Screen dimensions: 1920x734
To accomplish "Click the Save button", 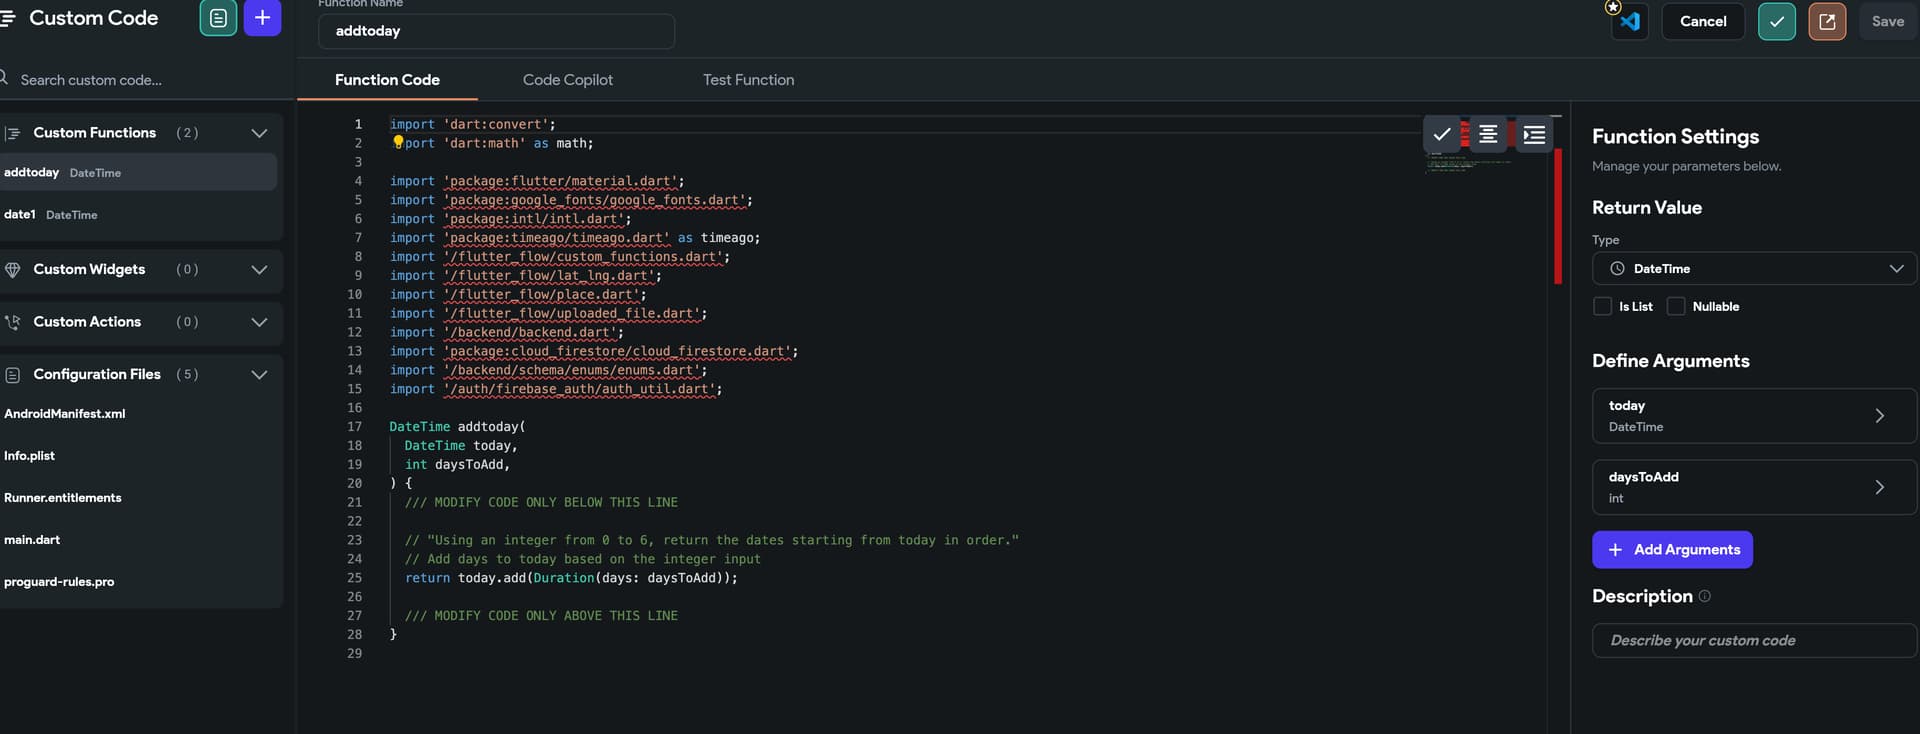I will click(x=1888, y=21).
